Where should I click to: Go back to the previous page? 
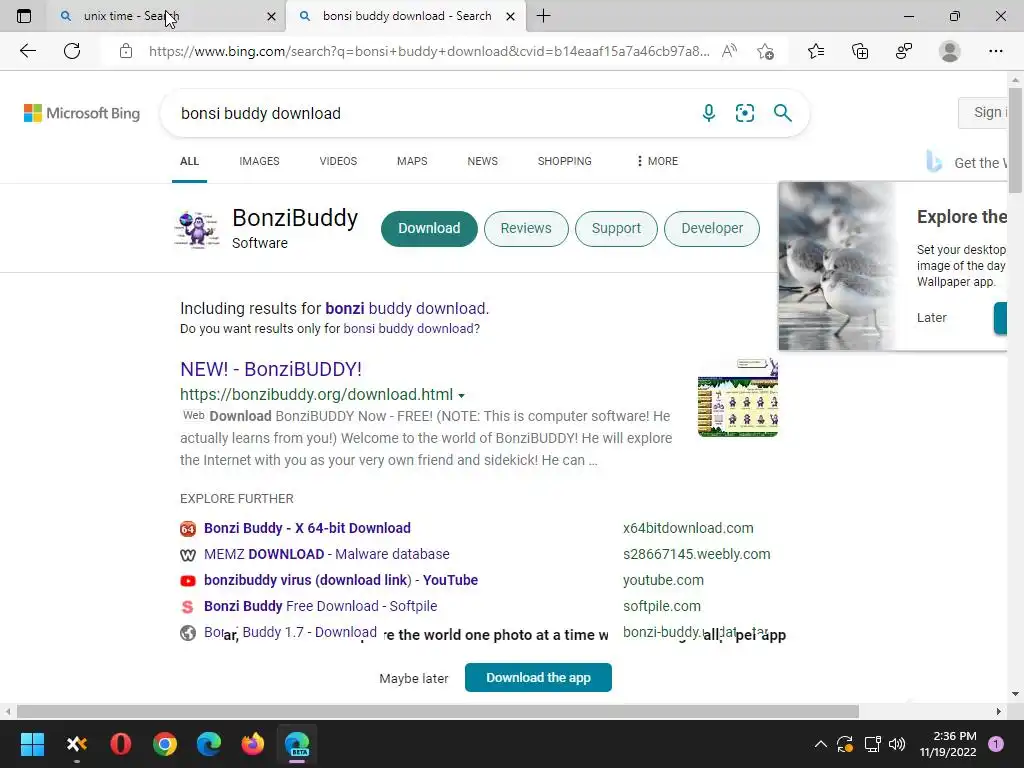[x=27, y=51]
